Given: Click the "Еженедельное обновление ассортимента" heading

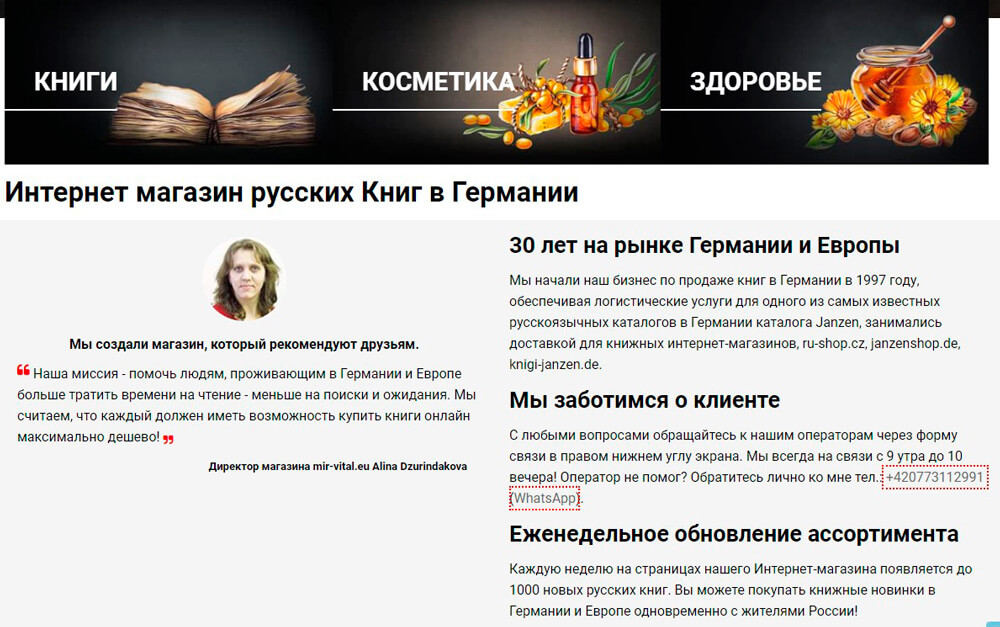Looking at the screenshot, I should tap(733, 533).
